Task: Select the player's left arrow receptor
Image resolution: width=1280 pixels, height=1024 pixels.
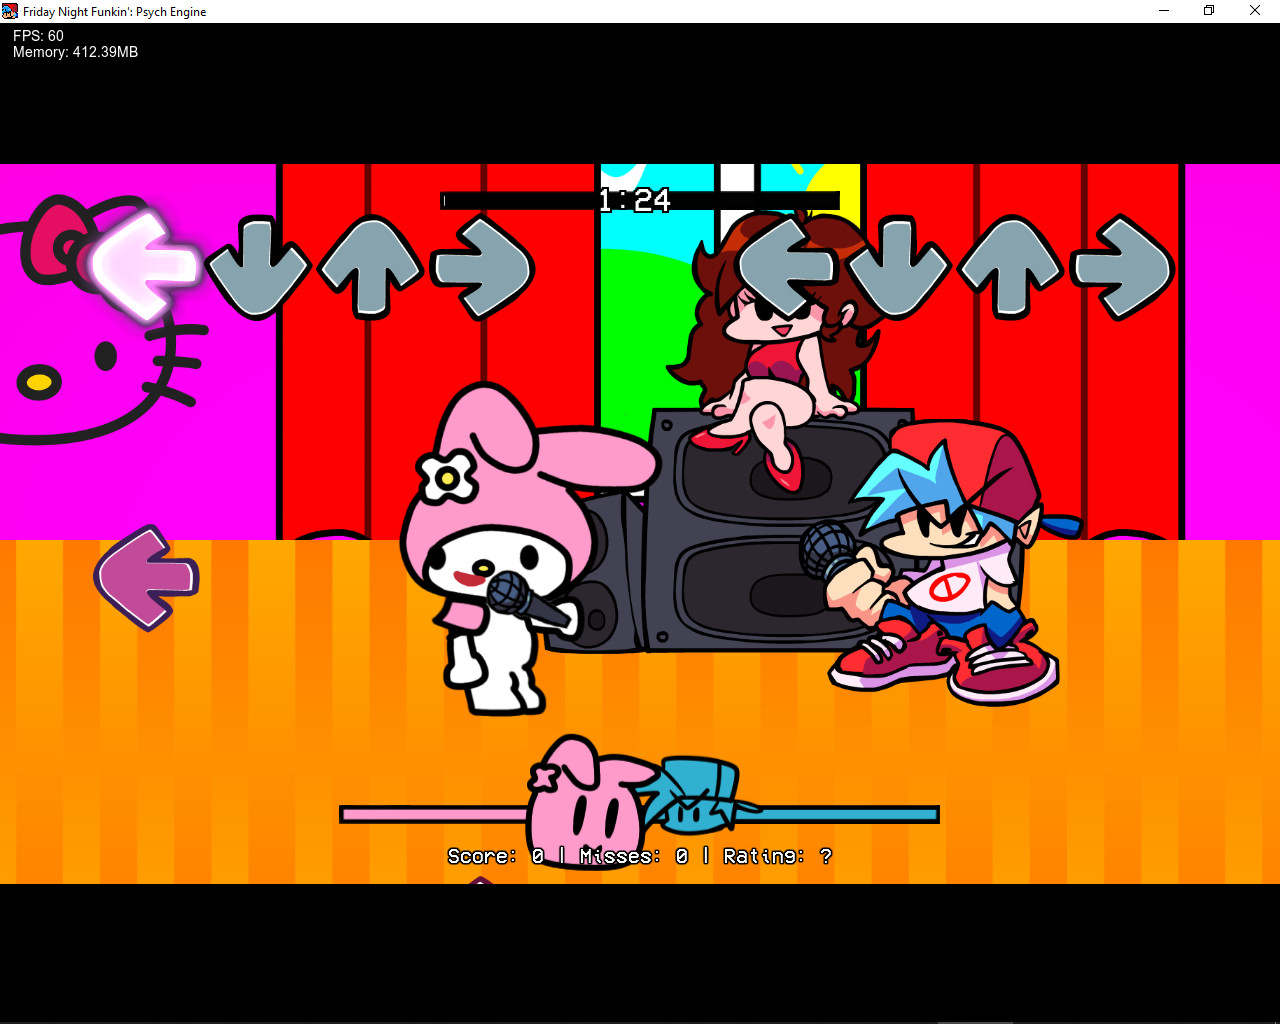Action: tap(790, 267)
